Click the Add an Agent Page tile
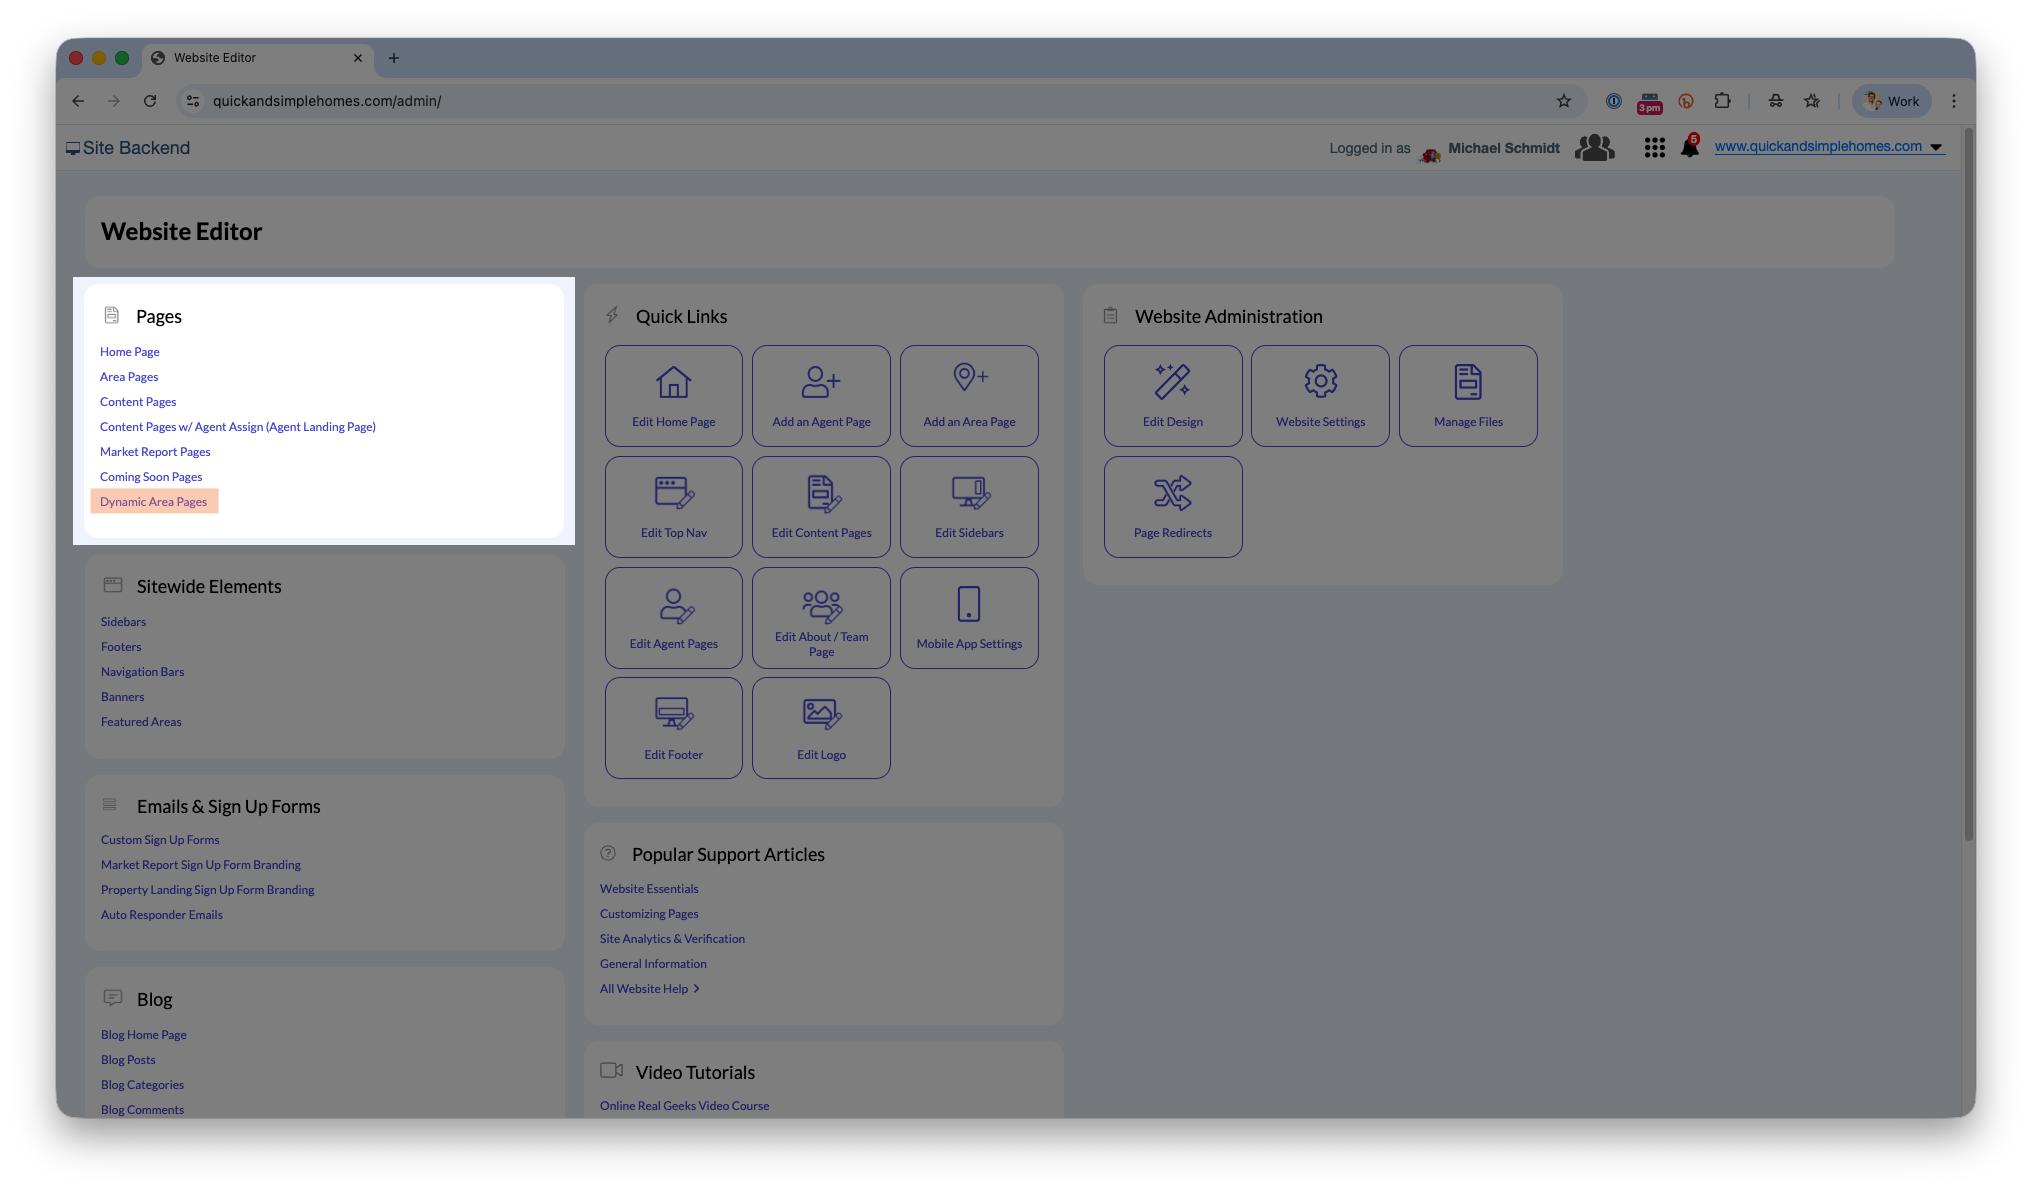 click(x=821, y=396)
